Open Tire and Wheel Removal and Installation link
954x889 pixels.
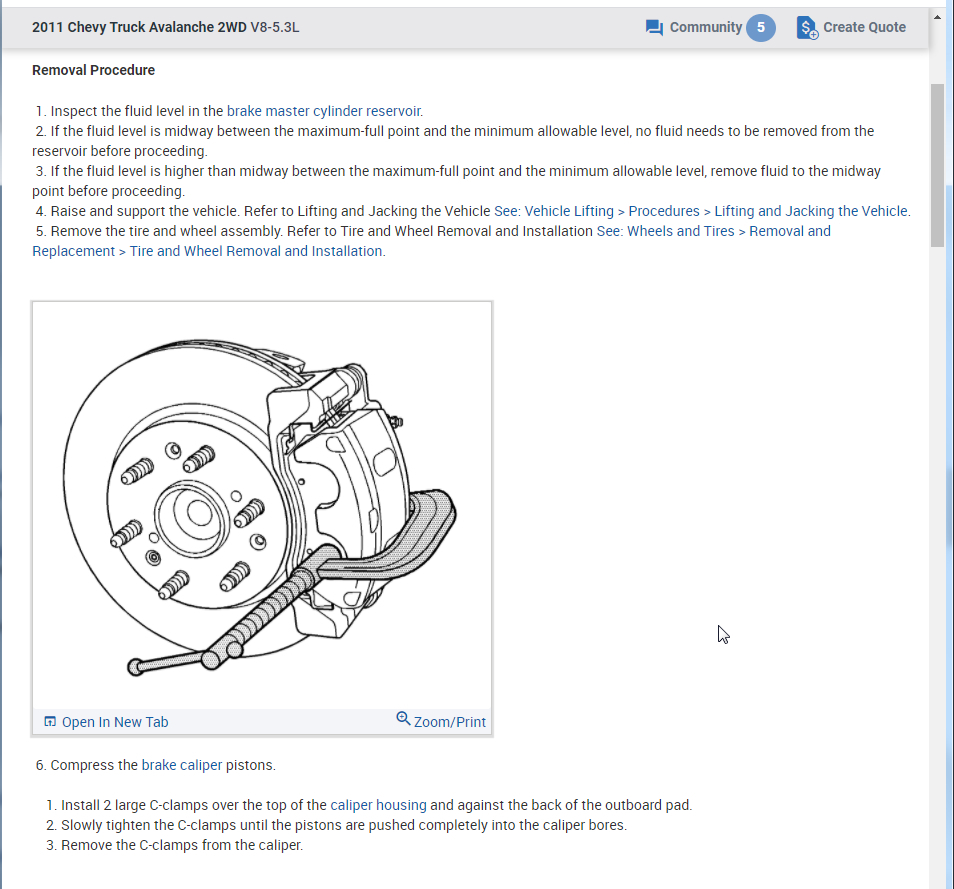click(x=256, y=251)
